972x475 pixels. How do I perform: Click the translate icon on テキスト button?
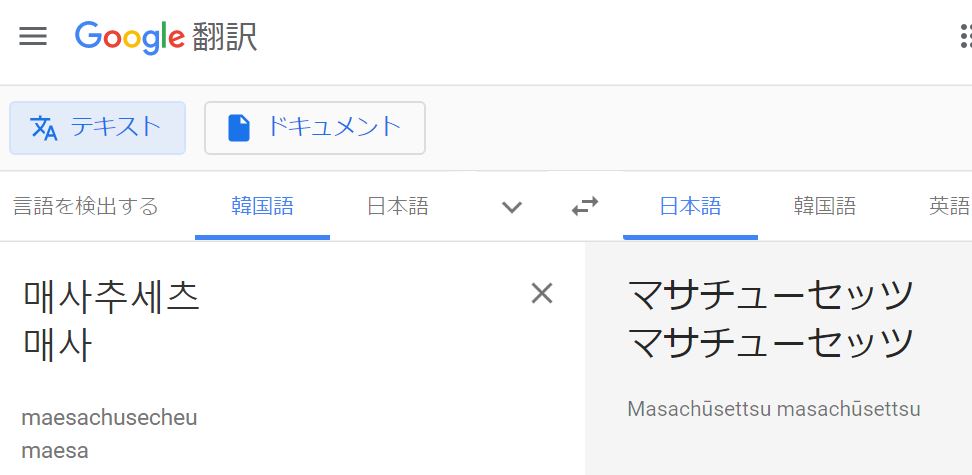(44, 128)
